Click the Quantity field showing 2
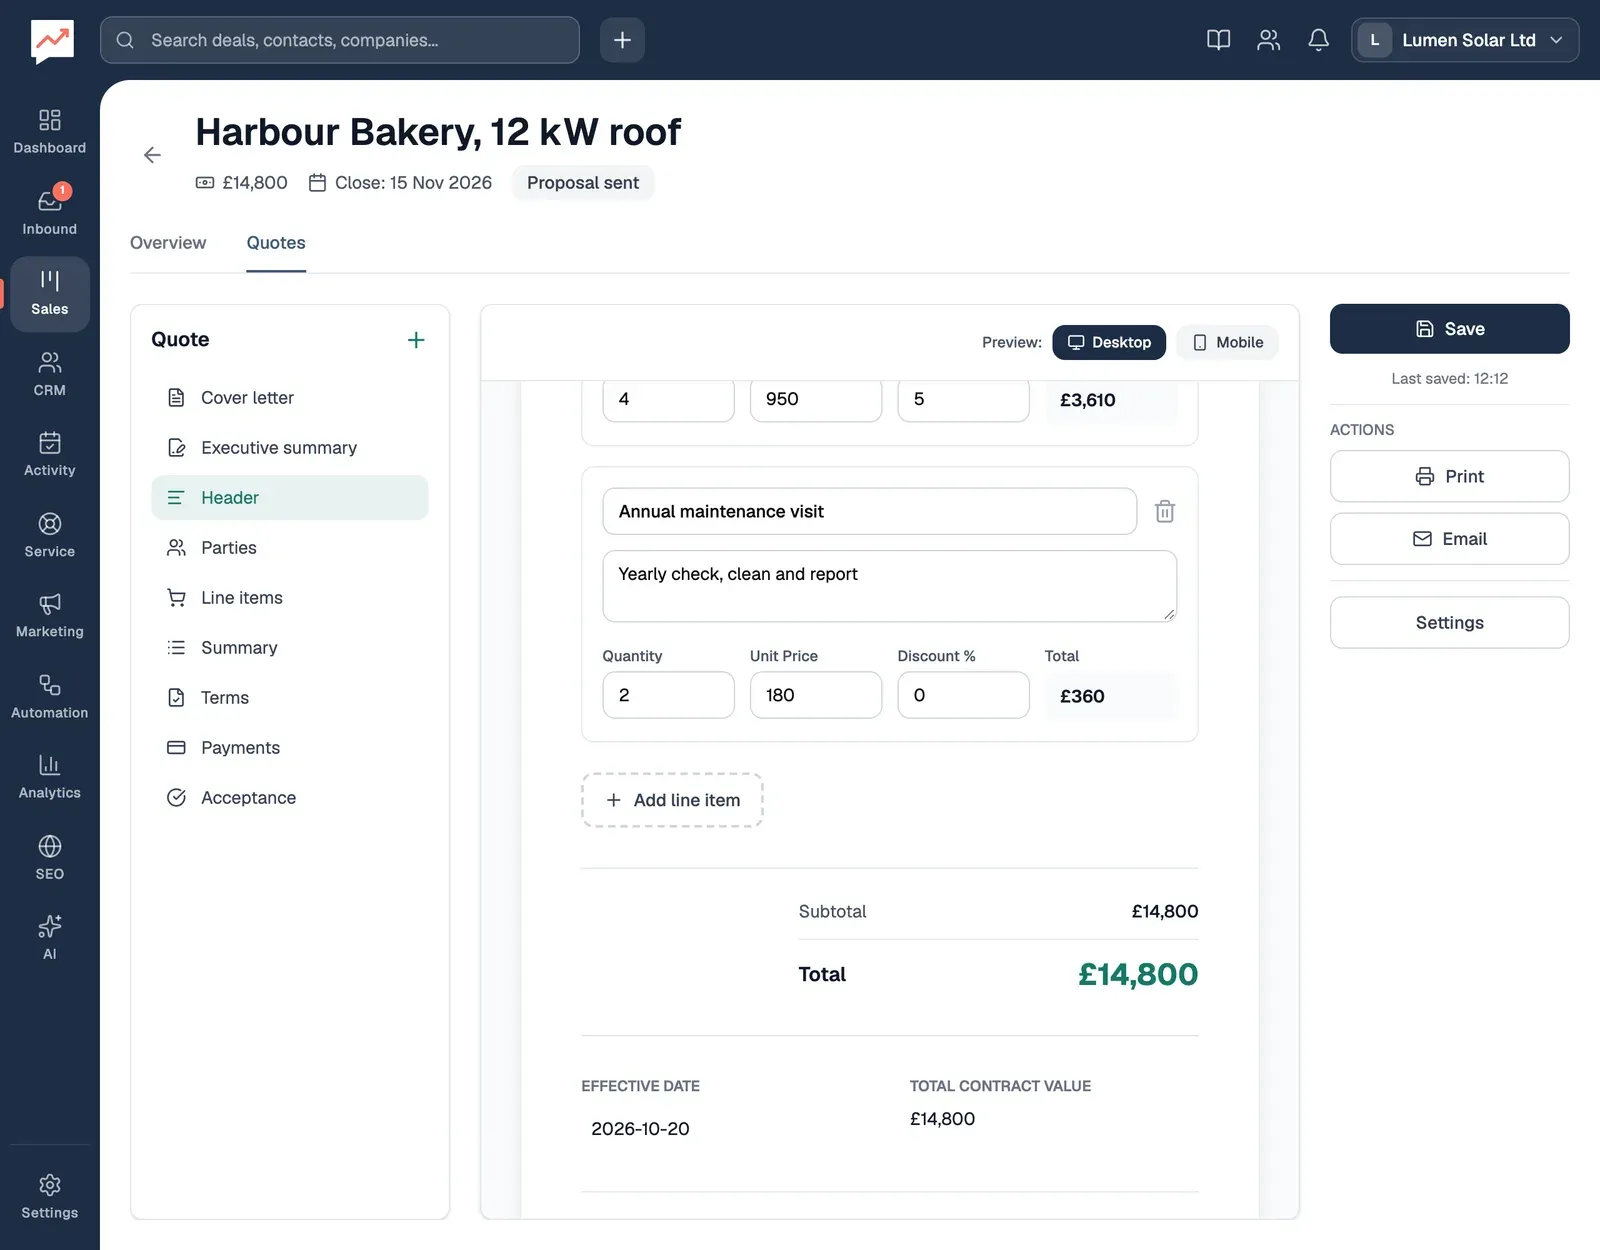 pyautogui.click(x=668, y=695)
